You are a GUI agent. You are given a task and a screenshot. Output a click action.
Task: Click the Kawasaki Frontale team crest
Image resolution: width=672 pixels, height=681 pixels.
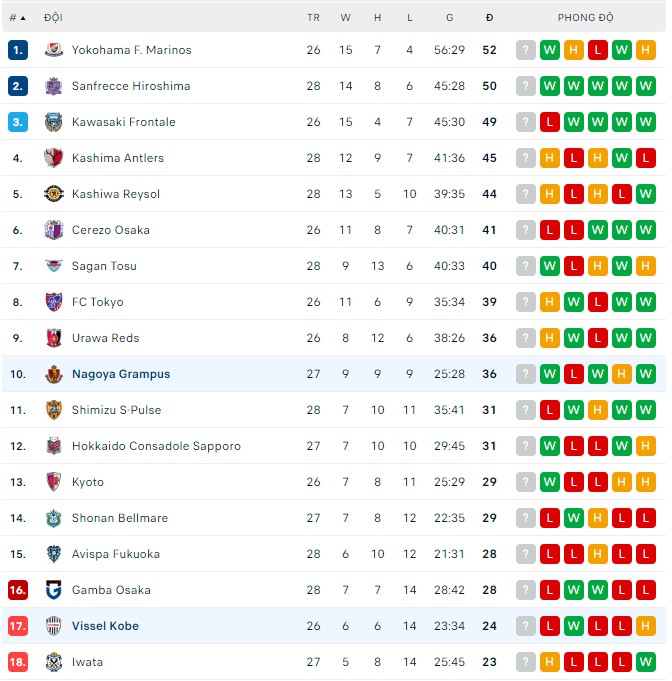(x=54, y=122)
